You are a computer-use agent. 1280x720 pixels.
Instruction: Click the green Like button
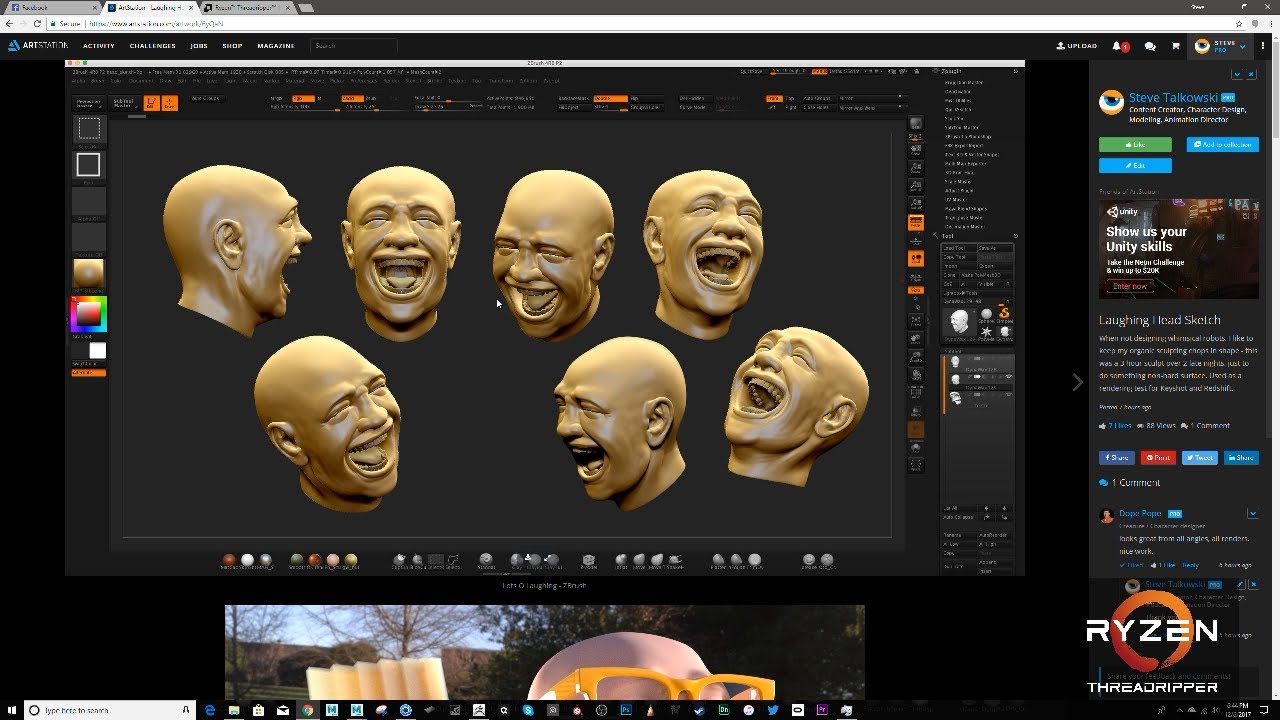1135,145
